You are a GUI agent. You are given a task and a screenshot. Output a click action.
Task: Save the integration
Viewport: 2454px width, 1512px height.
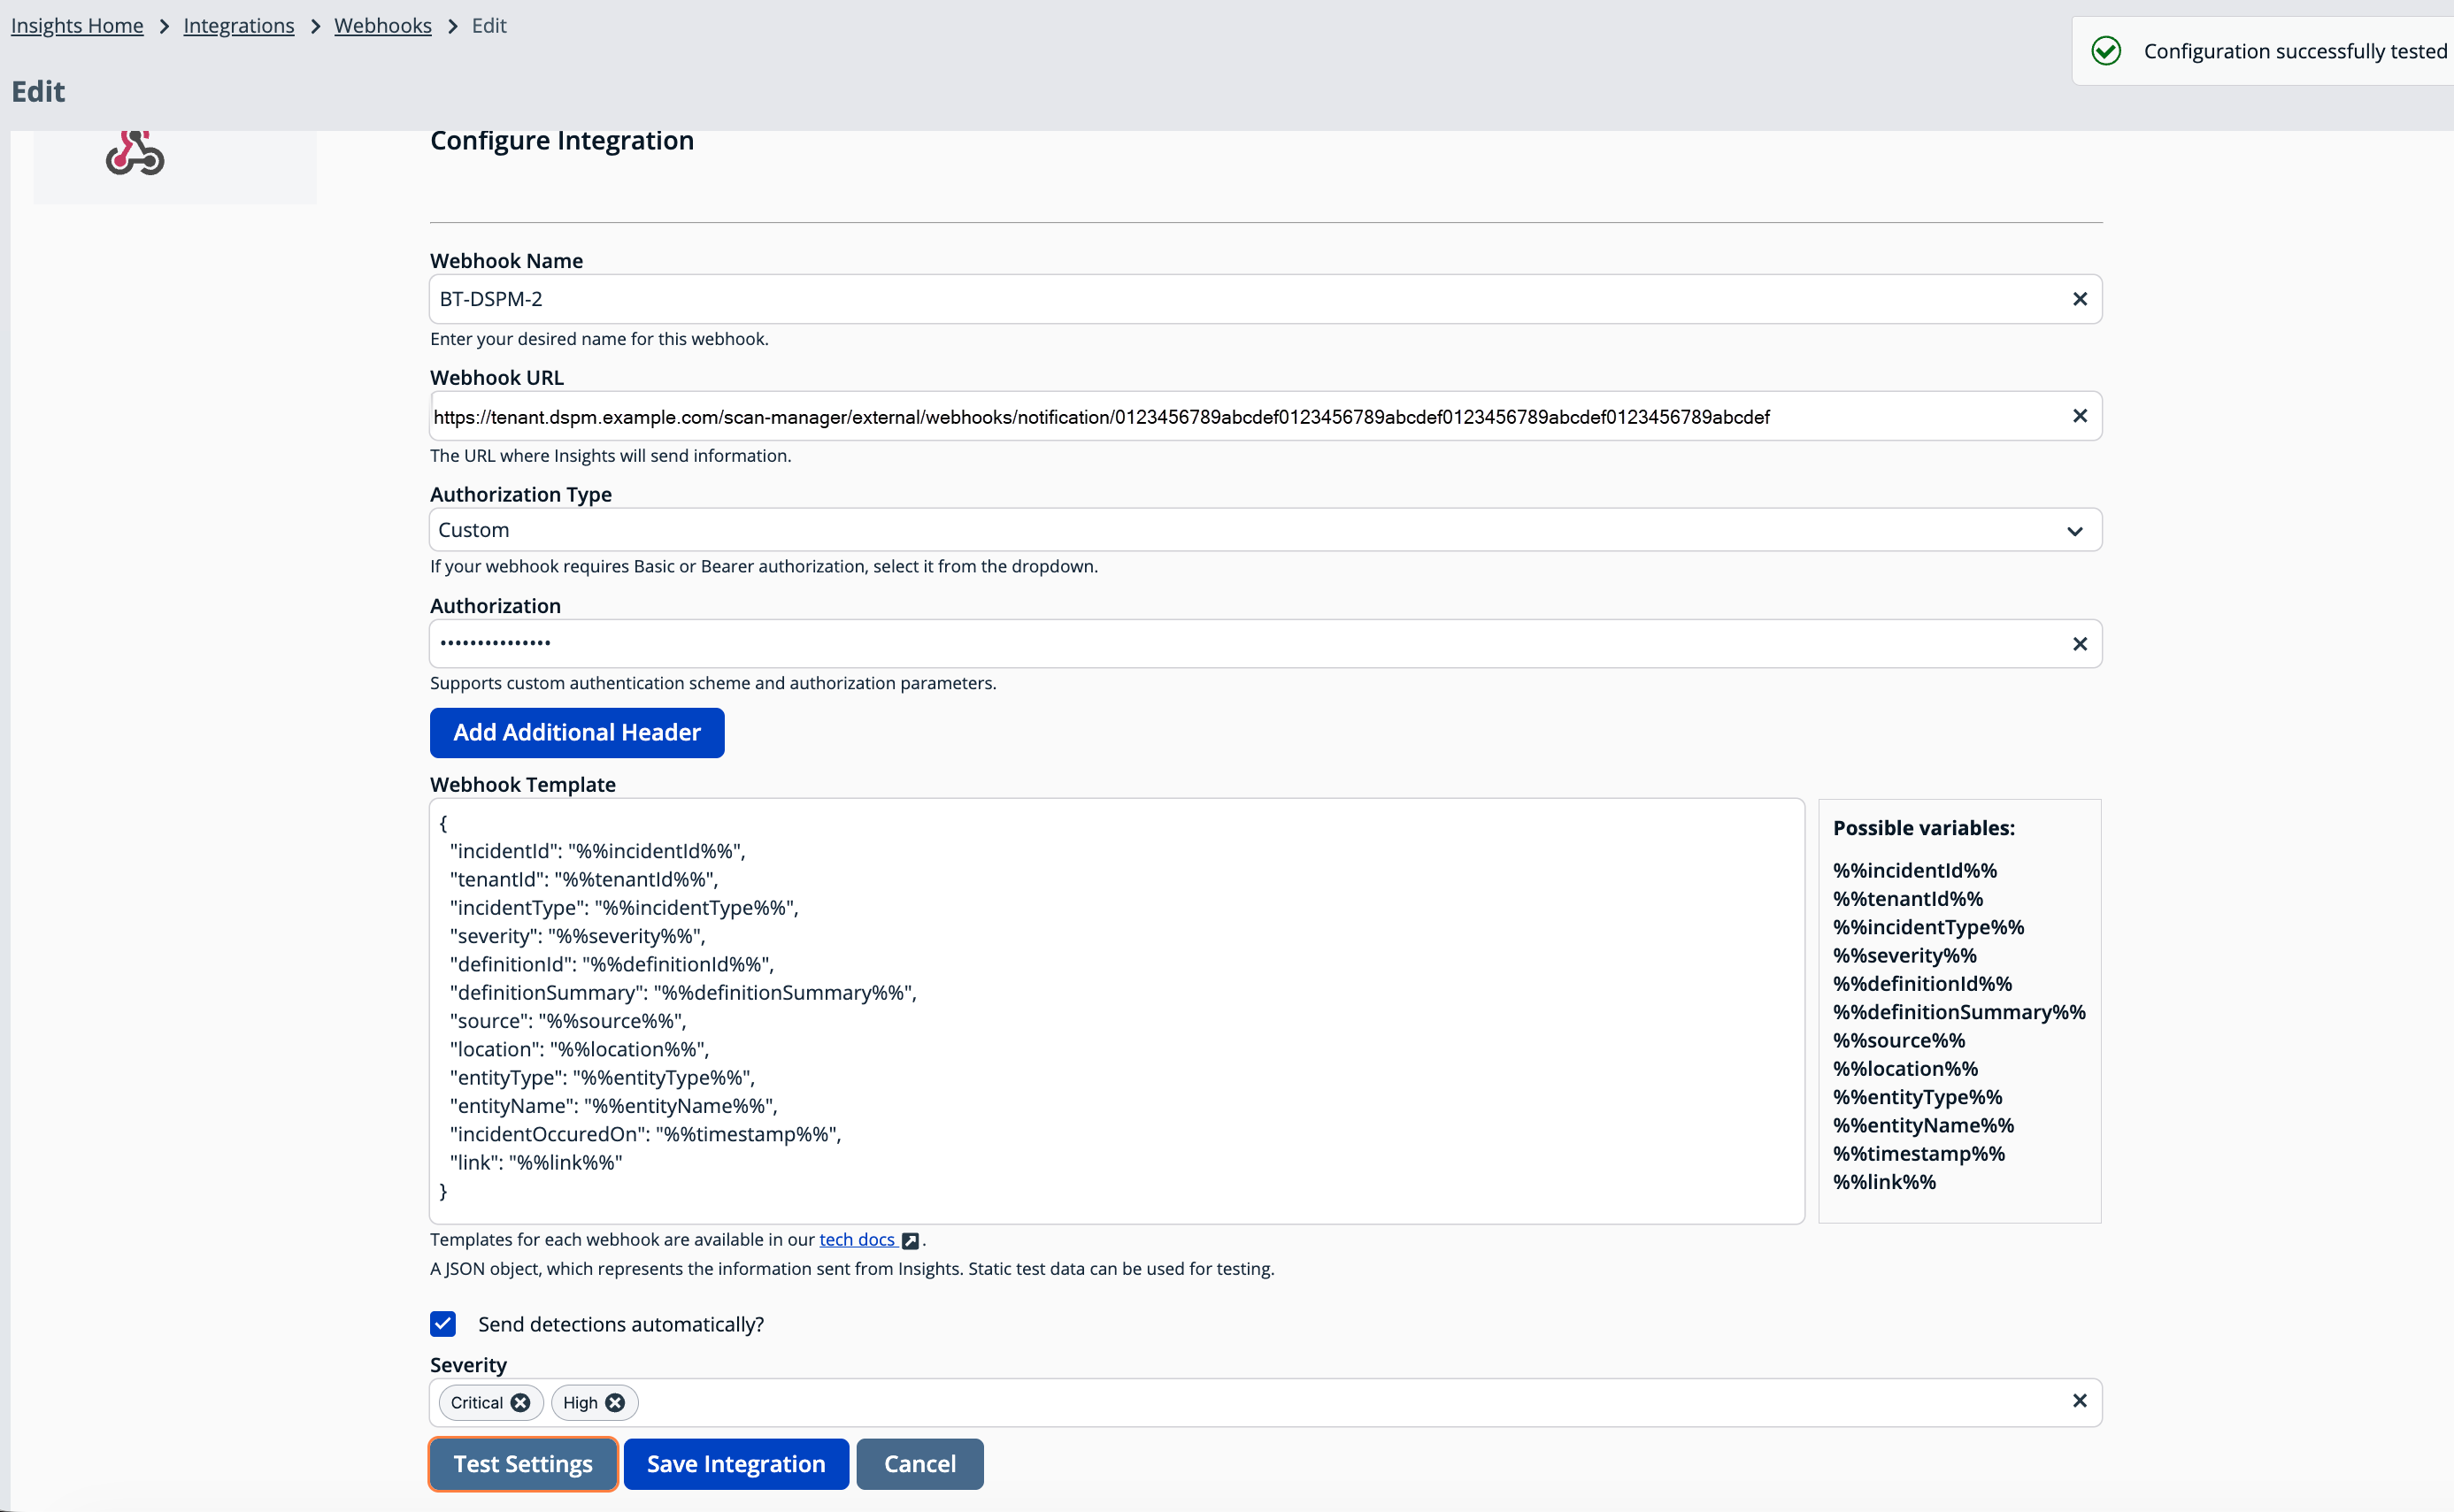tap(736, 1464)
